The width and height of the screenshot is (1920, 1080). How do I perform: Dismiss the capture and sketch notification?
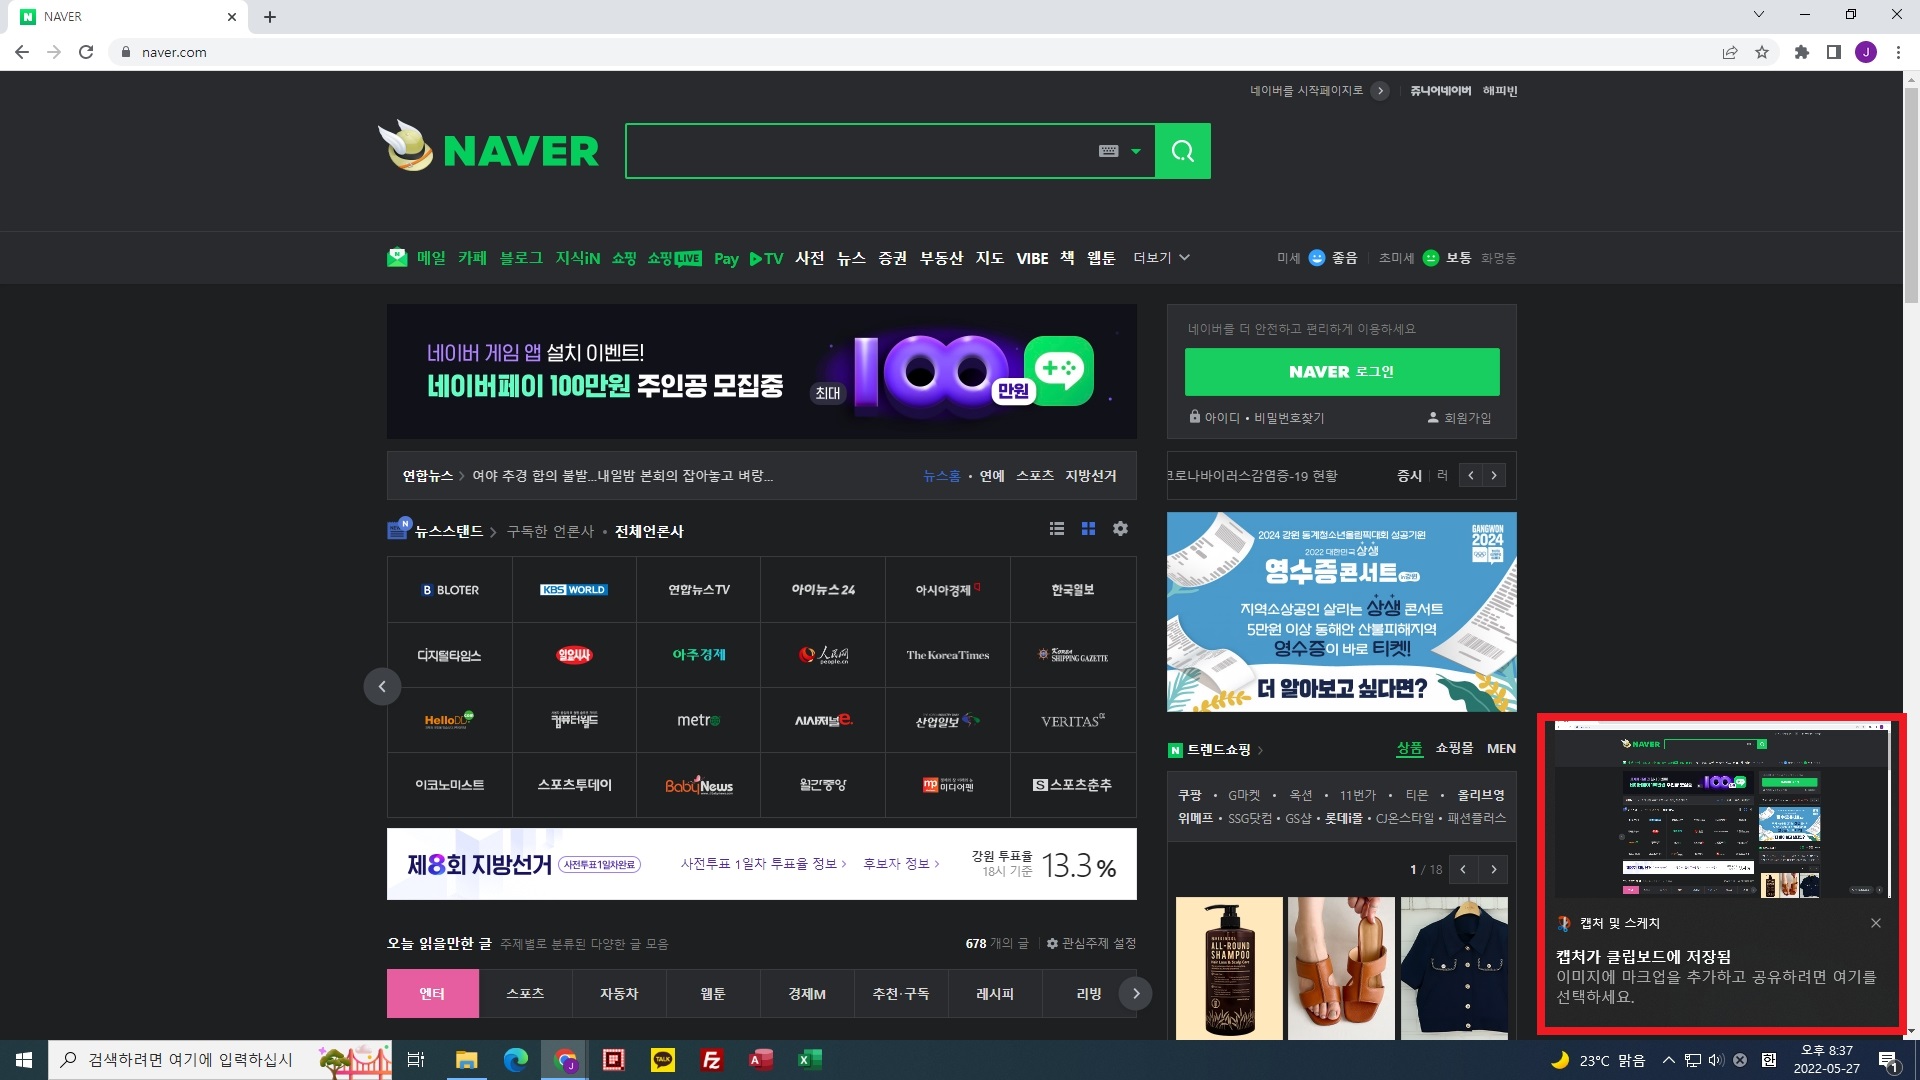[1875, 923]
